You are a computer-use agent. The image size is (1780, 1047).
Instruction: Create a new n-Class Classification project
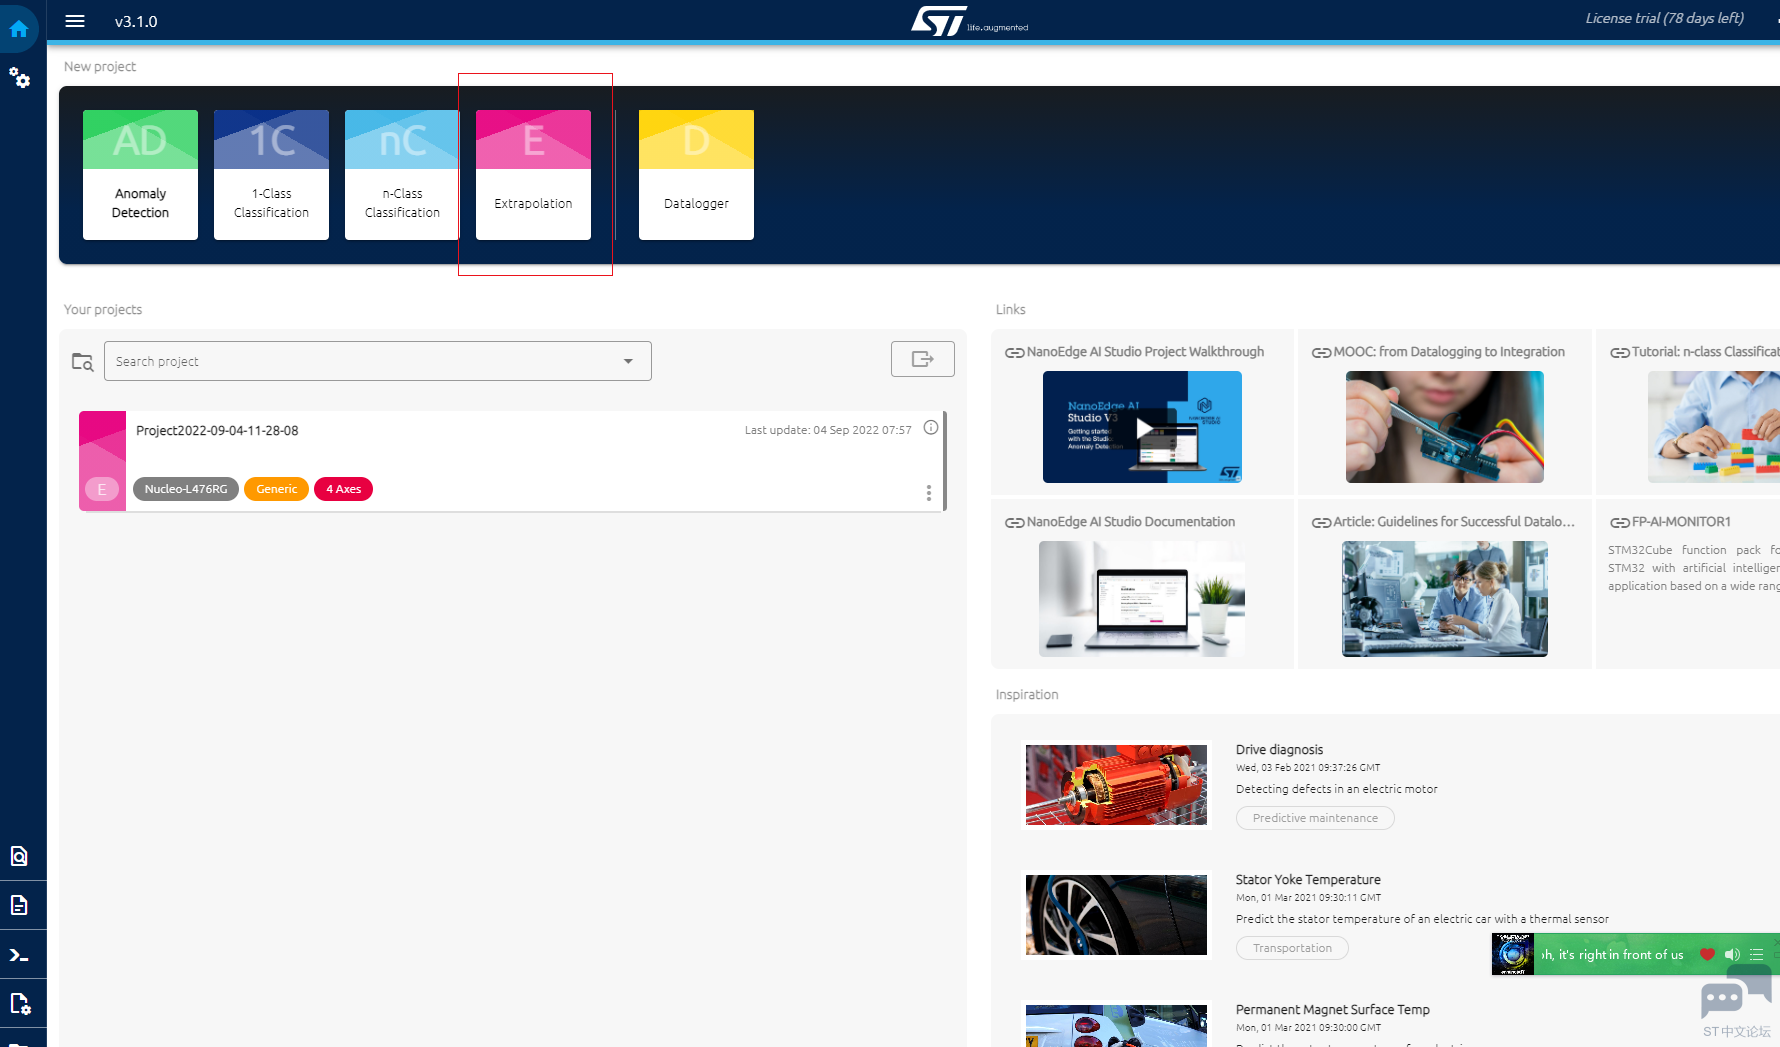tap(402, 175)
